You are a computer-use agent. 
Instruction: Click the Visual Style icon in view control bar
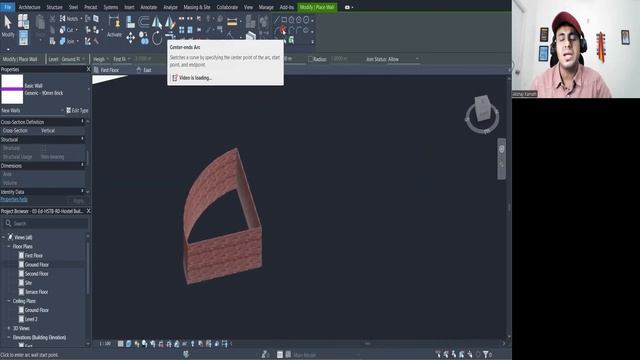coord(129,344)
